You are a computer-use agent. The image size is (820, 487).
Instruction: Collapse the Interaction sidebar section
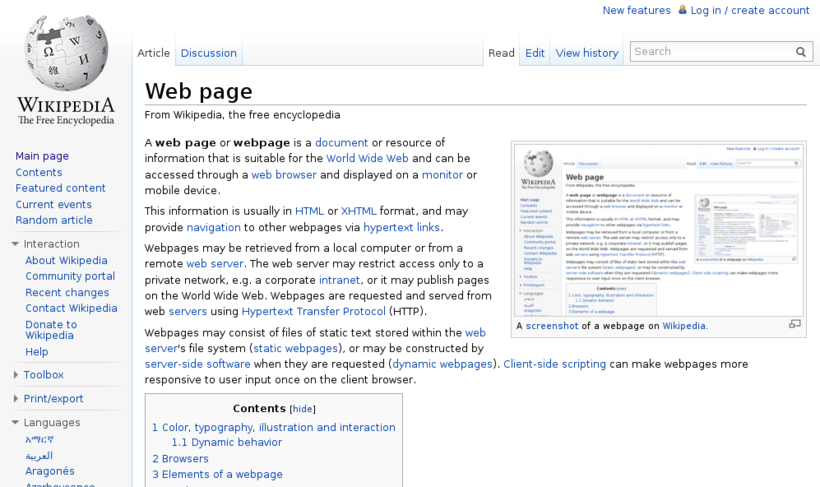tap(16, 244)
